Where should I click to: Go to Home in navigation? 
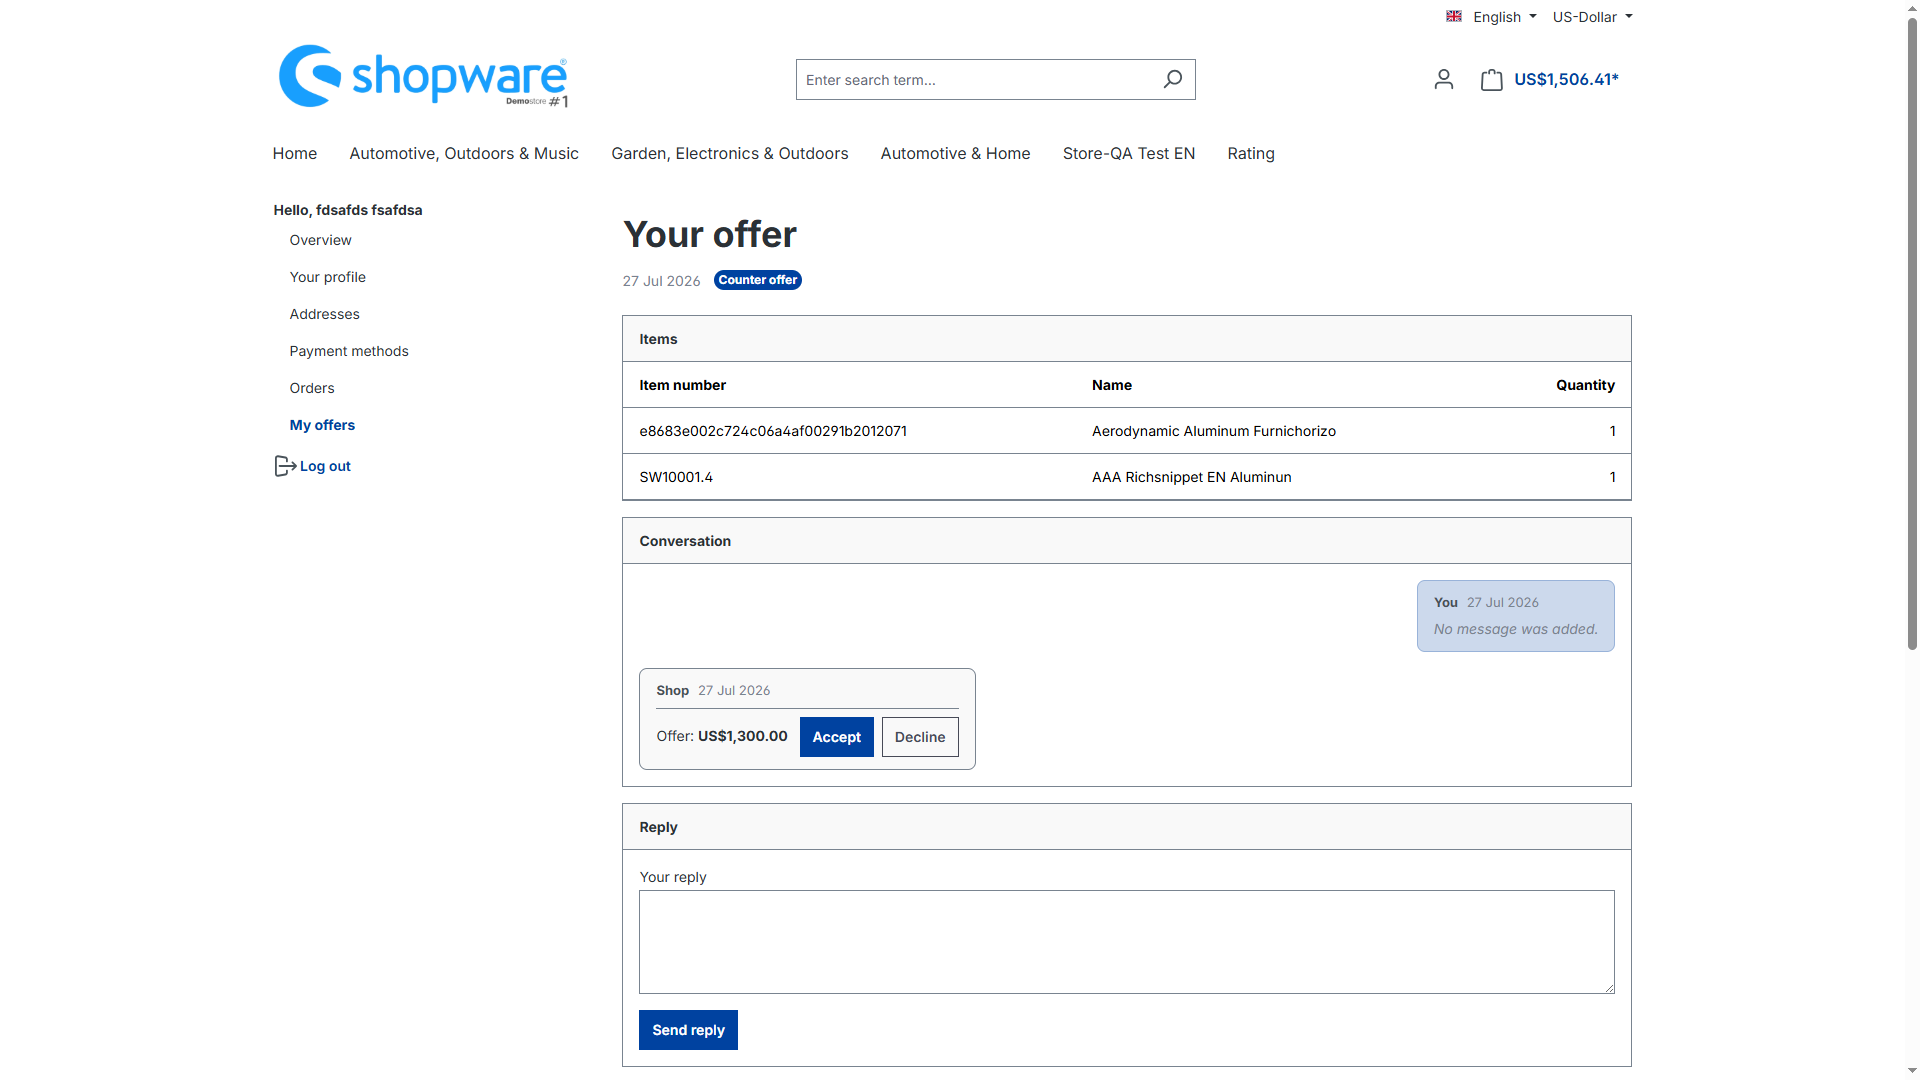click(294, 153)
